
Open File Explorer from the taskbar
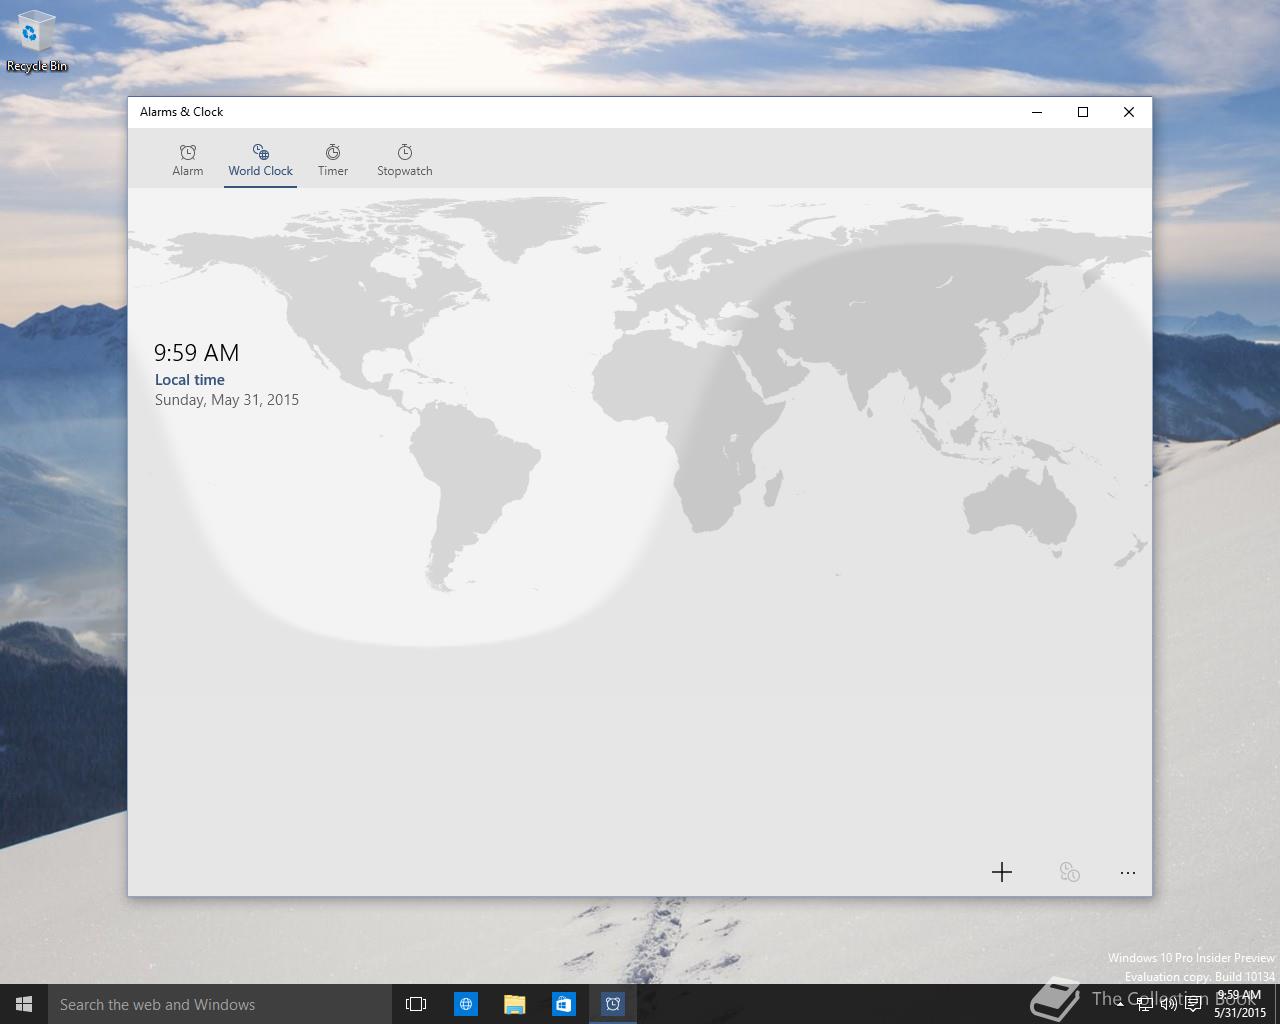pyautogui.click(x=515, y=1004)
